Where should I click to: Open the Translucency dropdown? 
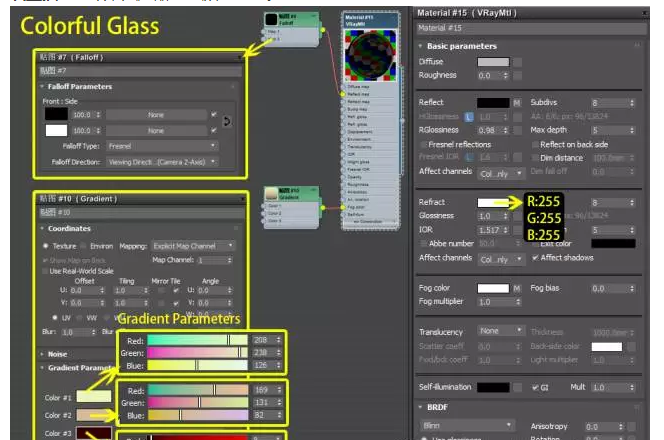(x=500, y=331)
